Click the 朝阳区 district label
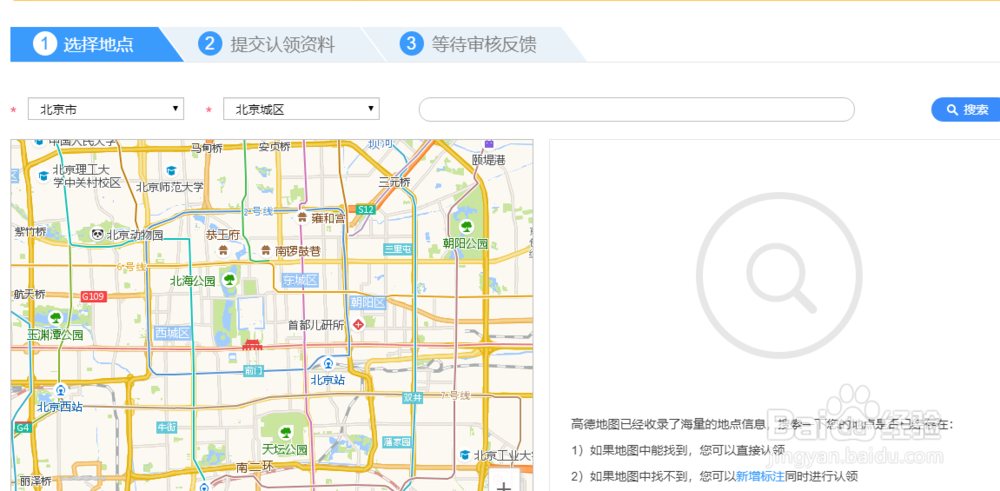 pyautogui.click(x=368, y=302)
